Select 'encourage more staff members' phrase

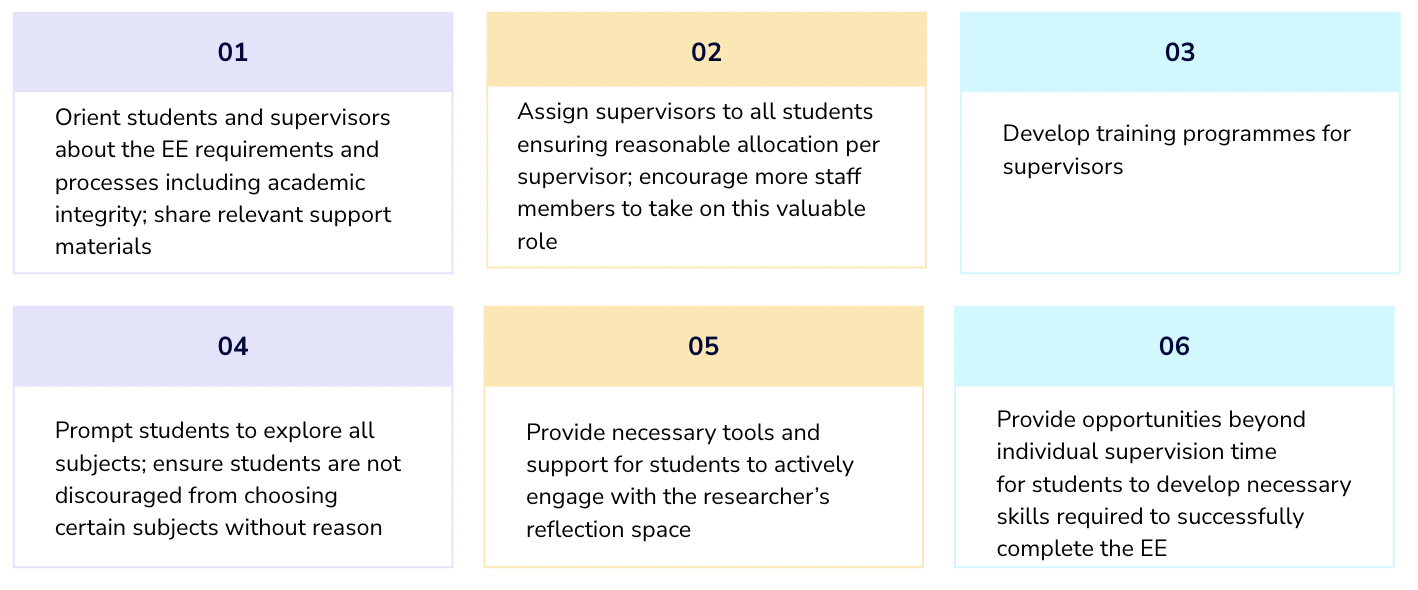(x=689, y=193)
